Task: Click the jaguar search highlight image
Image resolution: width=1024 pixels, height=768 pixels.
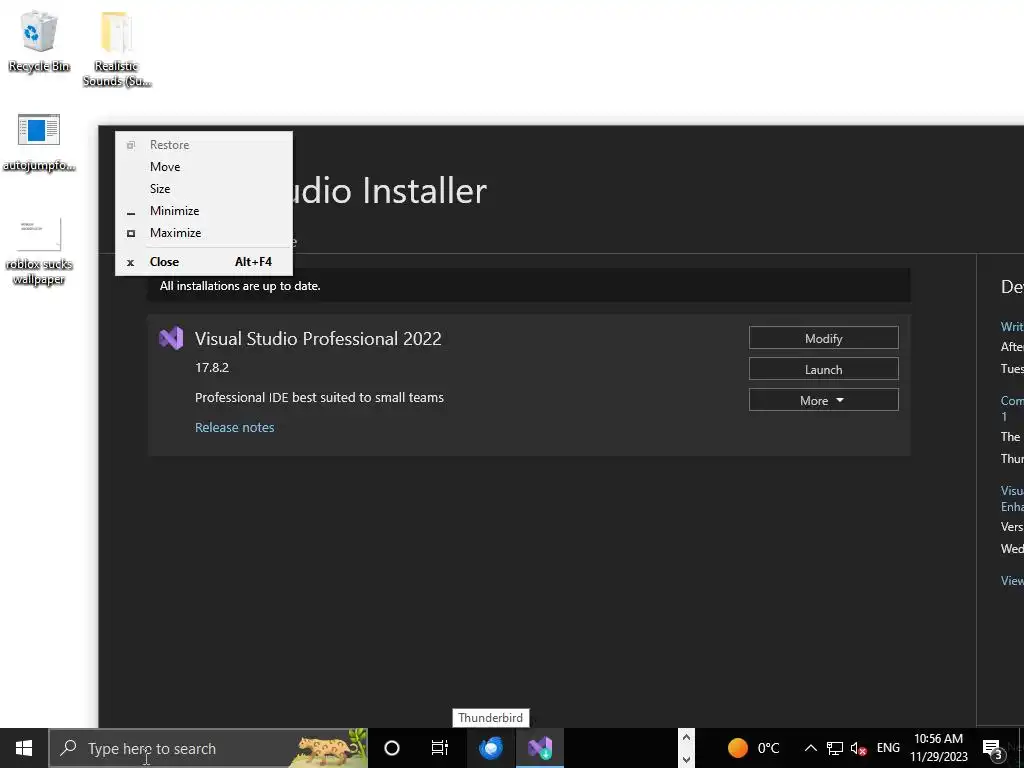Action: 330,748
